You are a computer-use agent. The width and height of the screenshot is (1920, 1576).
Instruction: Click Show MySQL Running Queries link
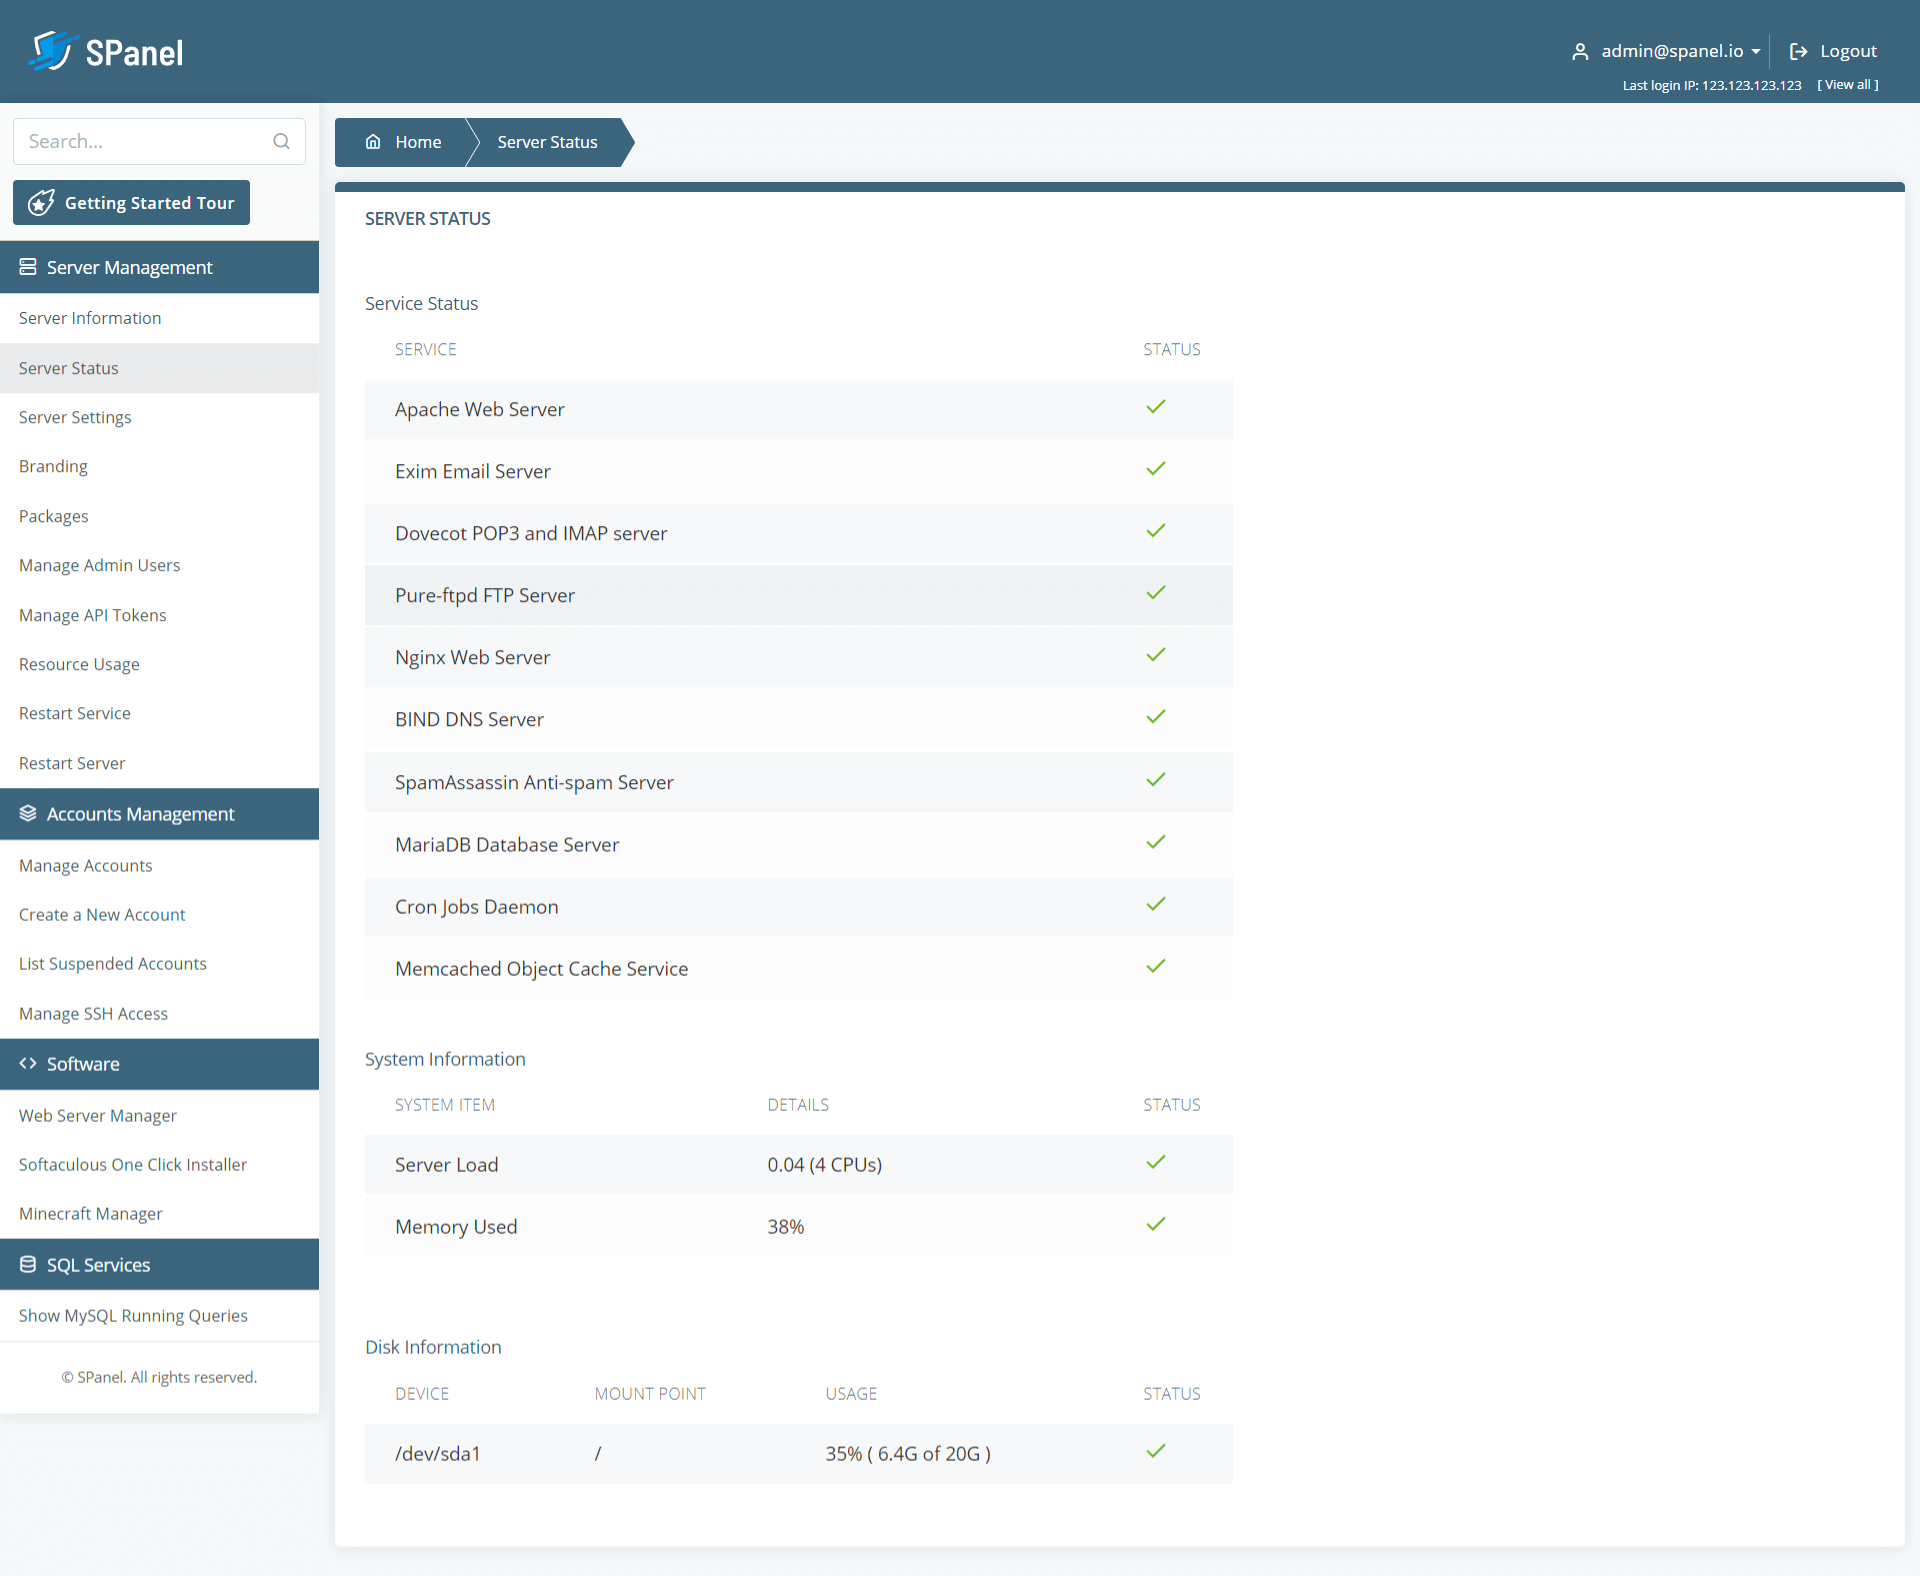132,1316
